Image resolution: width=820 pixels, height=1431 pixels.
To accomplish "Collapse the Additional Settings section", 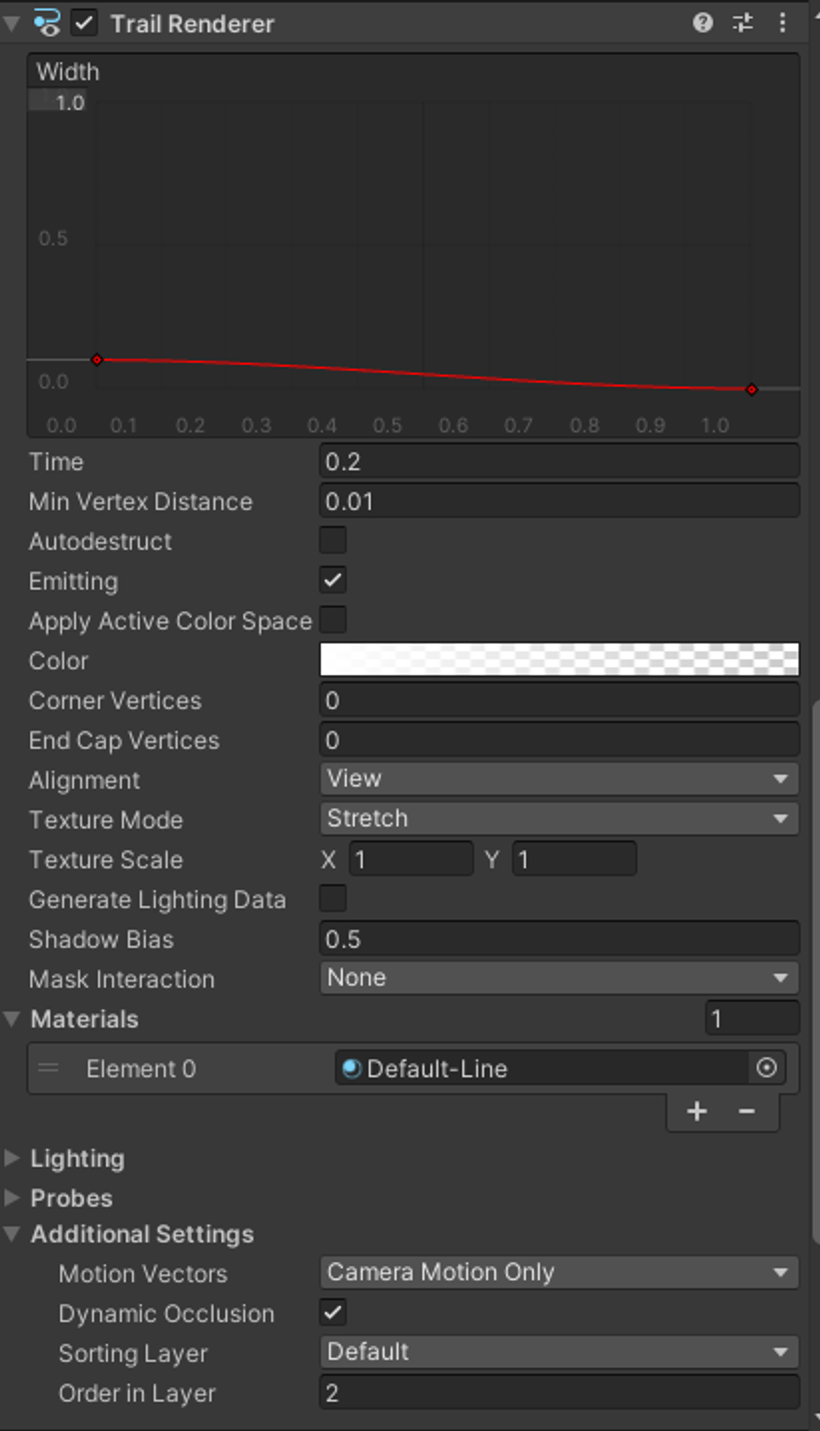I will click(x=12, y=1234).
